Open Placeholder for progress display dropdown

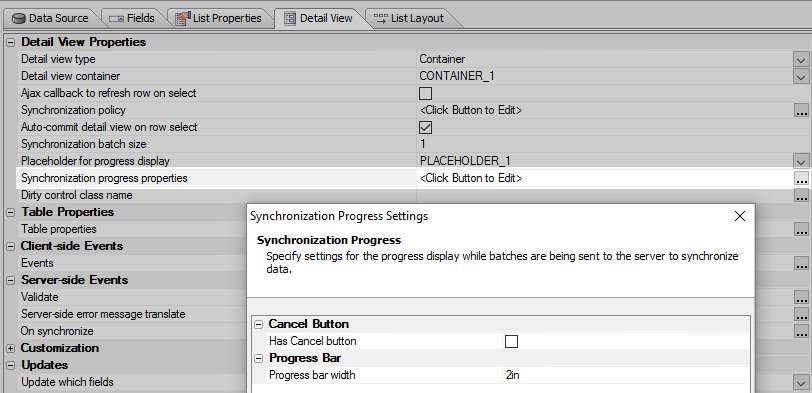point(801,162)
